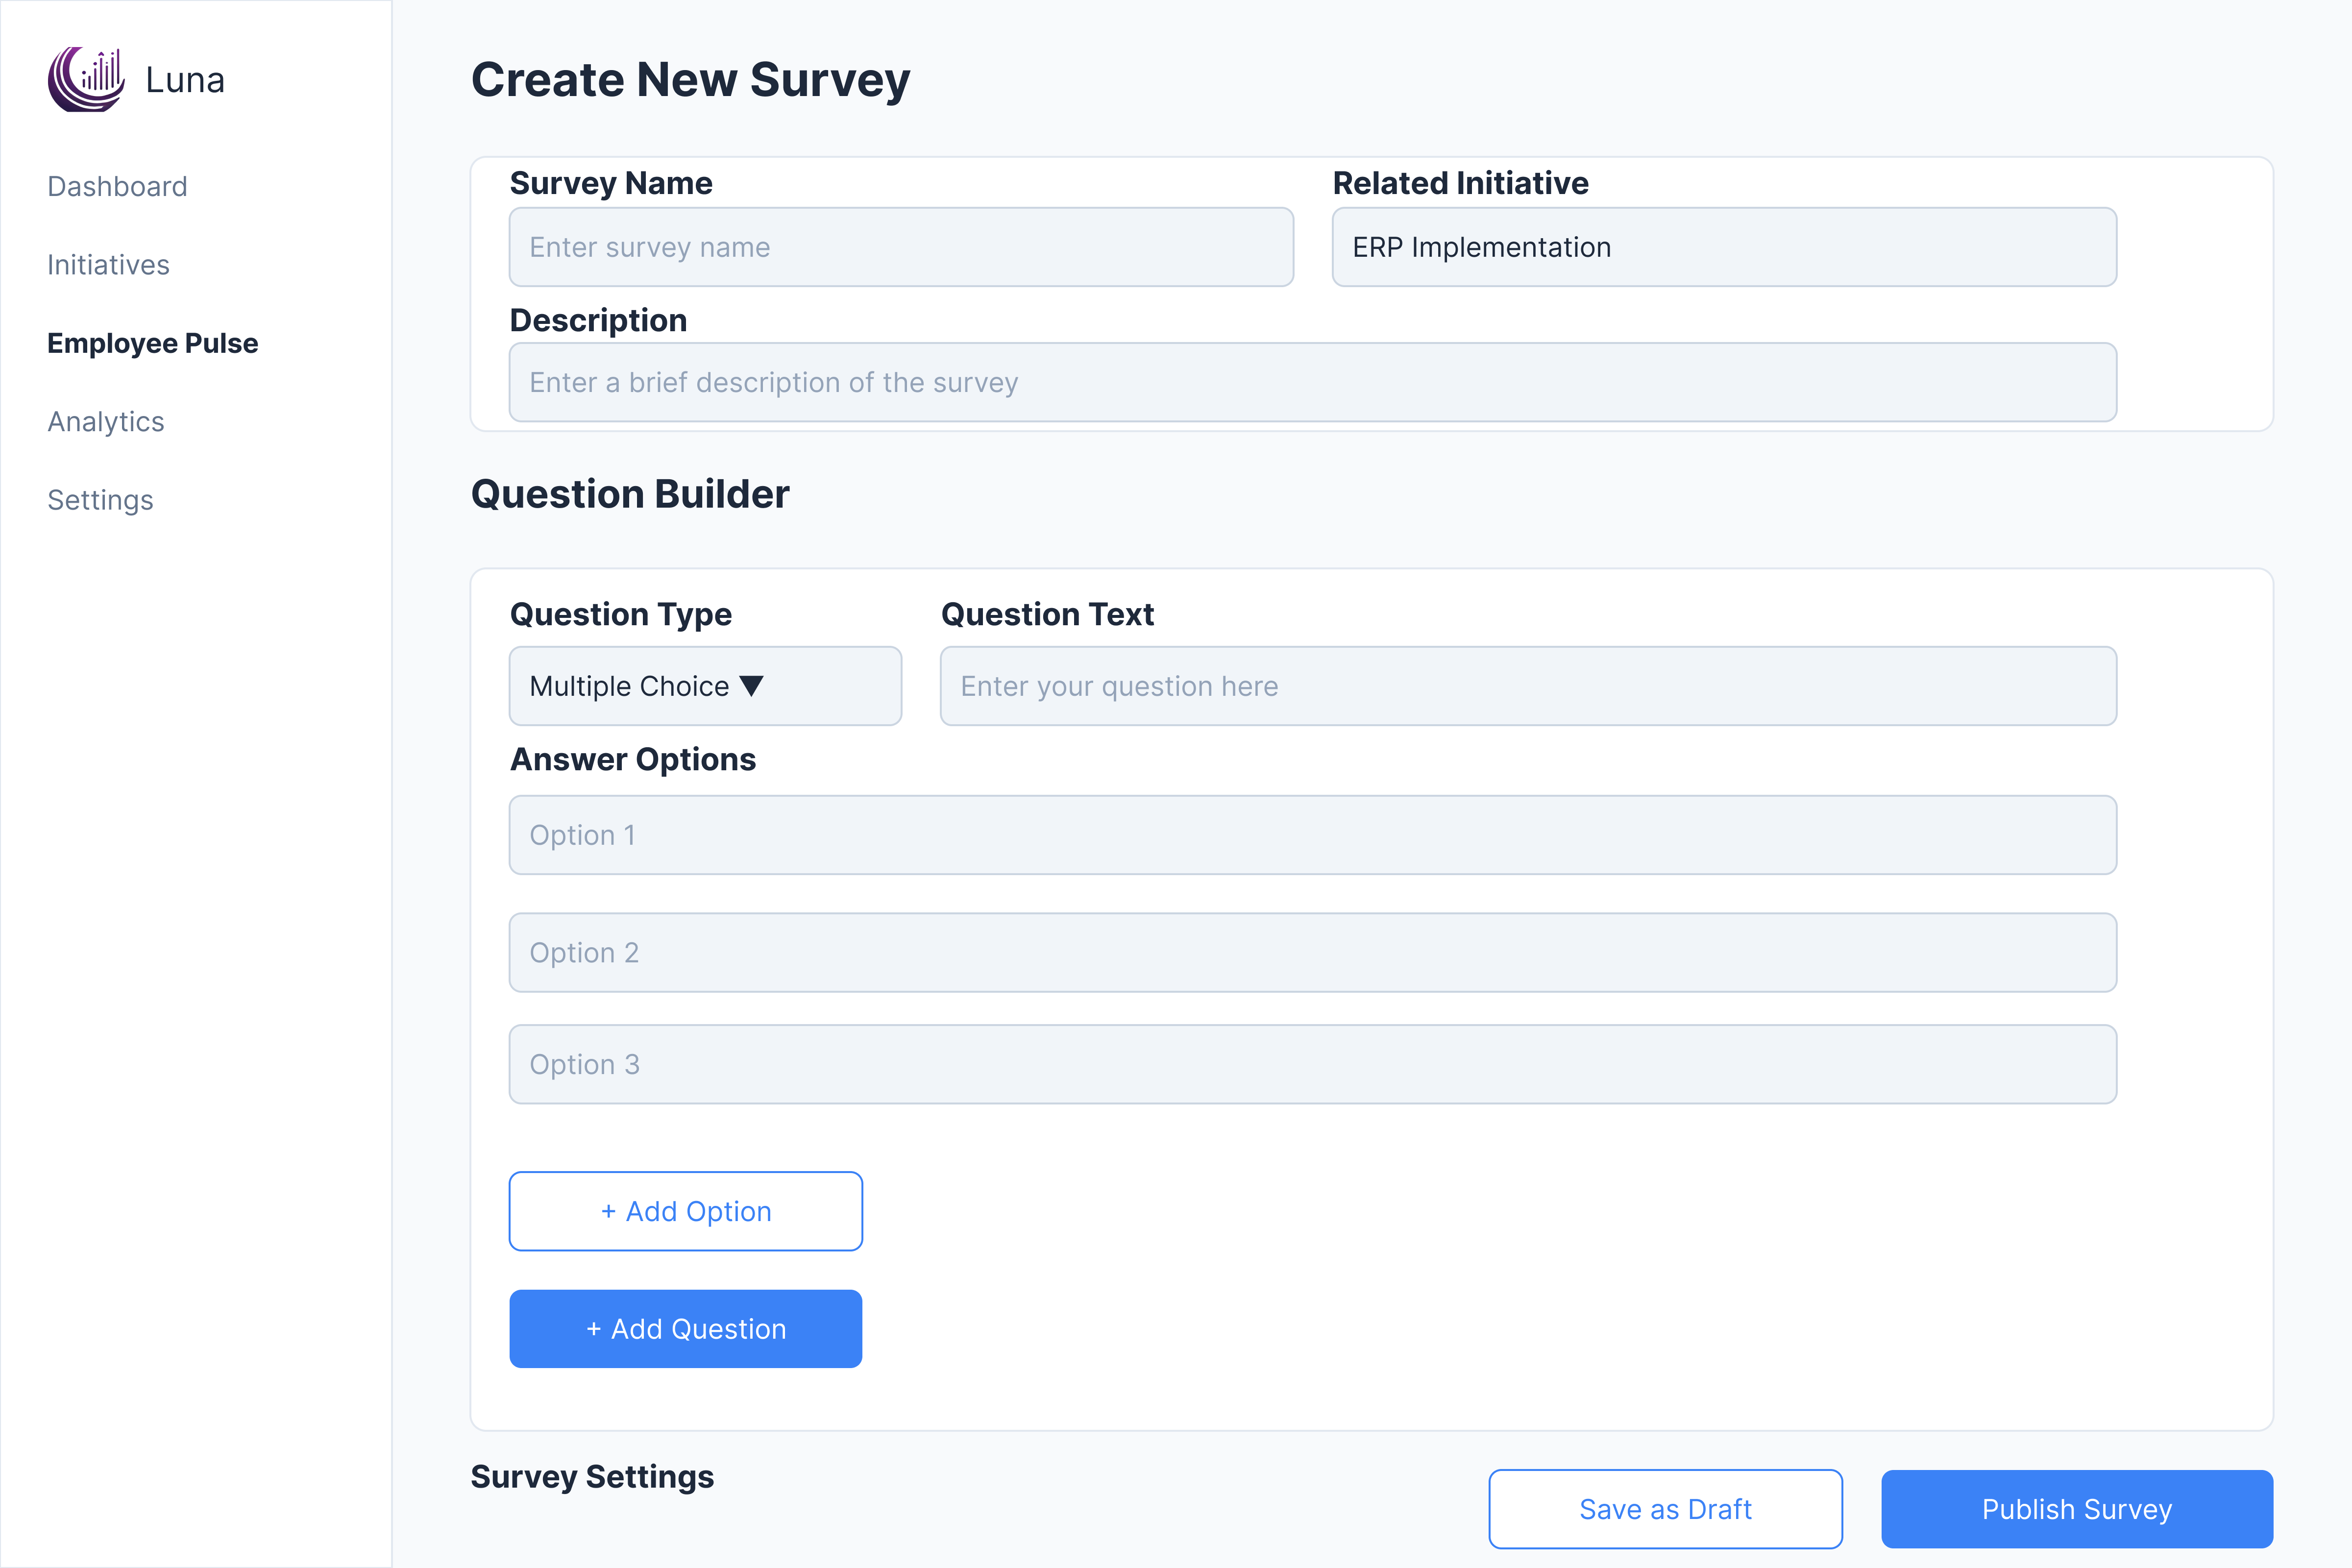Save the survey as a draft
This screenshot has height=1568, width=2352.
pos(1665,1509)
